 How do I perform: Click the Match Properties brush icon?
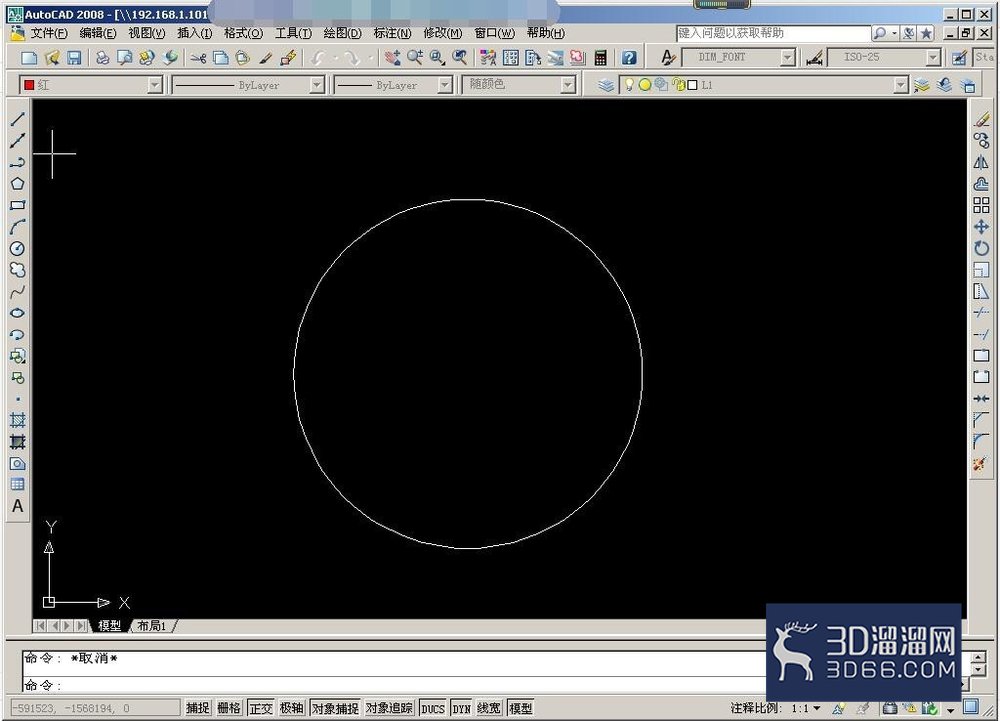tap(265, 58)
